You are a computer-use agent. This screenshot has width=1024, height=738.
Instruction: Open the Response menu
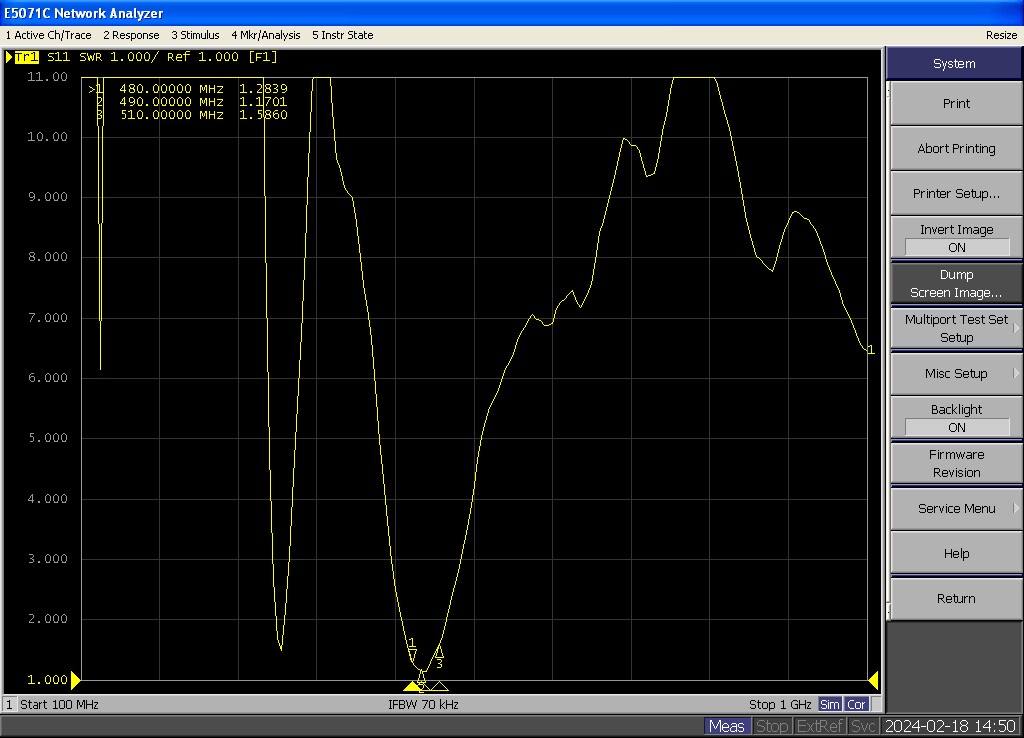pos(131,35)
